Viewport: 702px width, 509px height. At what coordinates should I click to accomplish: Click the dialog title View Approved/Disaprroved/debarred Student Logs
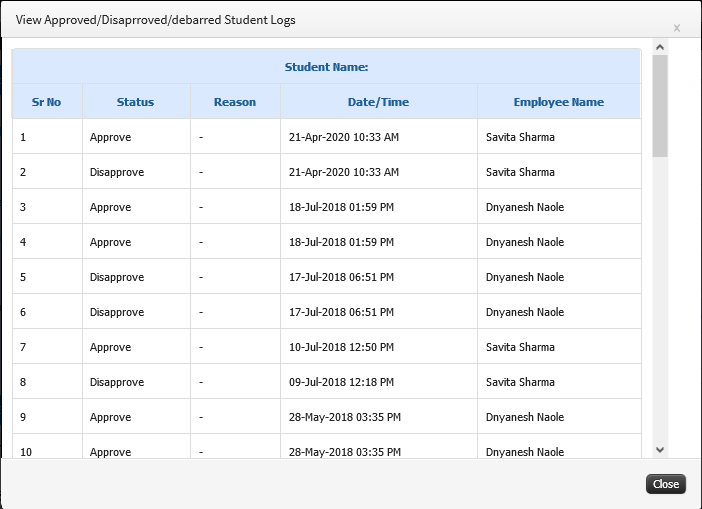tap(155, 20)
